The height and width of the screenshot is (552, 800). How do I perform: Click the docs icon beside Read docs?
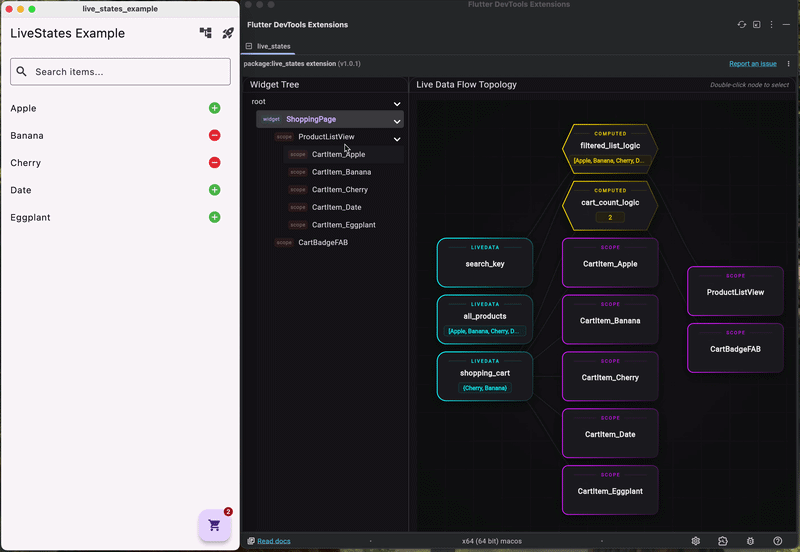pyautogui.click(x=251, y=541)
